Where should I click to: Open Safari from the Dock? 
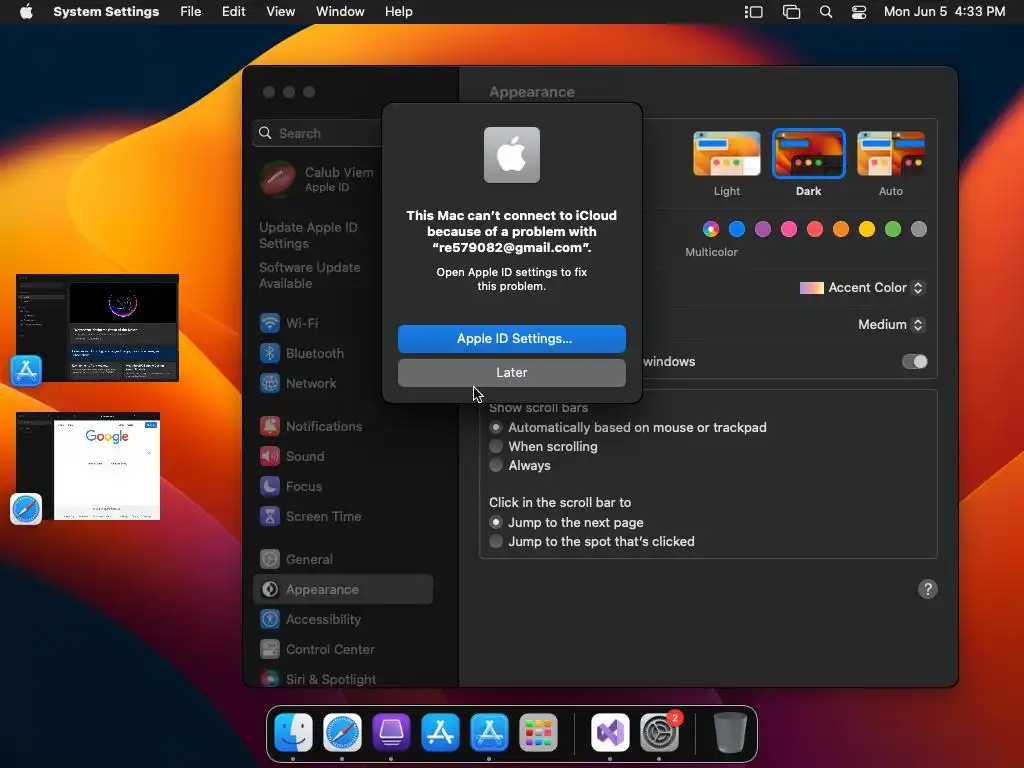pos(342,732)
